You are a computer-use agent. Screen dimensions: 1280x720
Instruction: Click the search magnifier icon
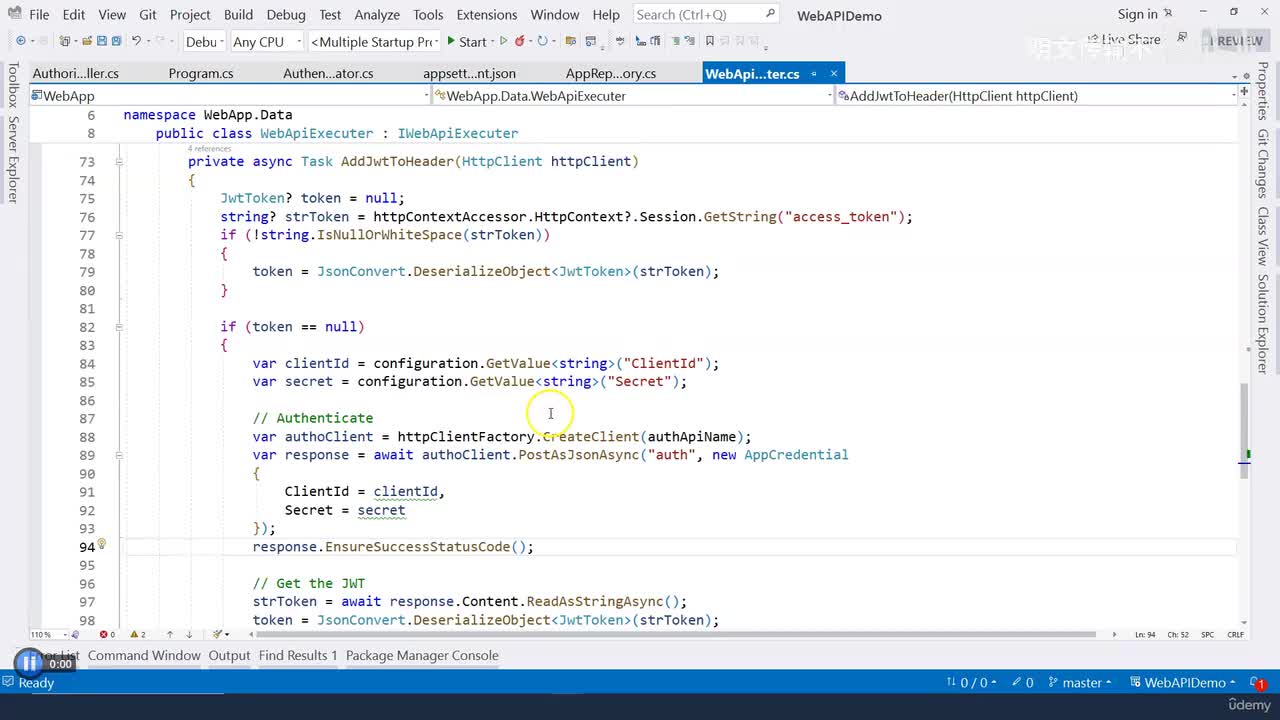[x=770, y=14]
